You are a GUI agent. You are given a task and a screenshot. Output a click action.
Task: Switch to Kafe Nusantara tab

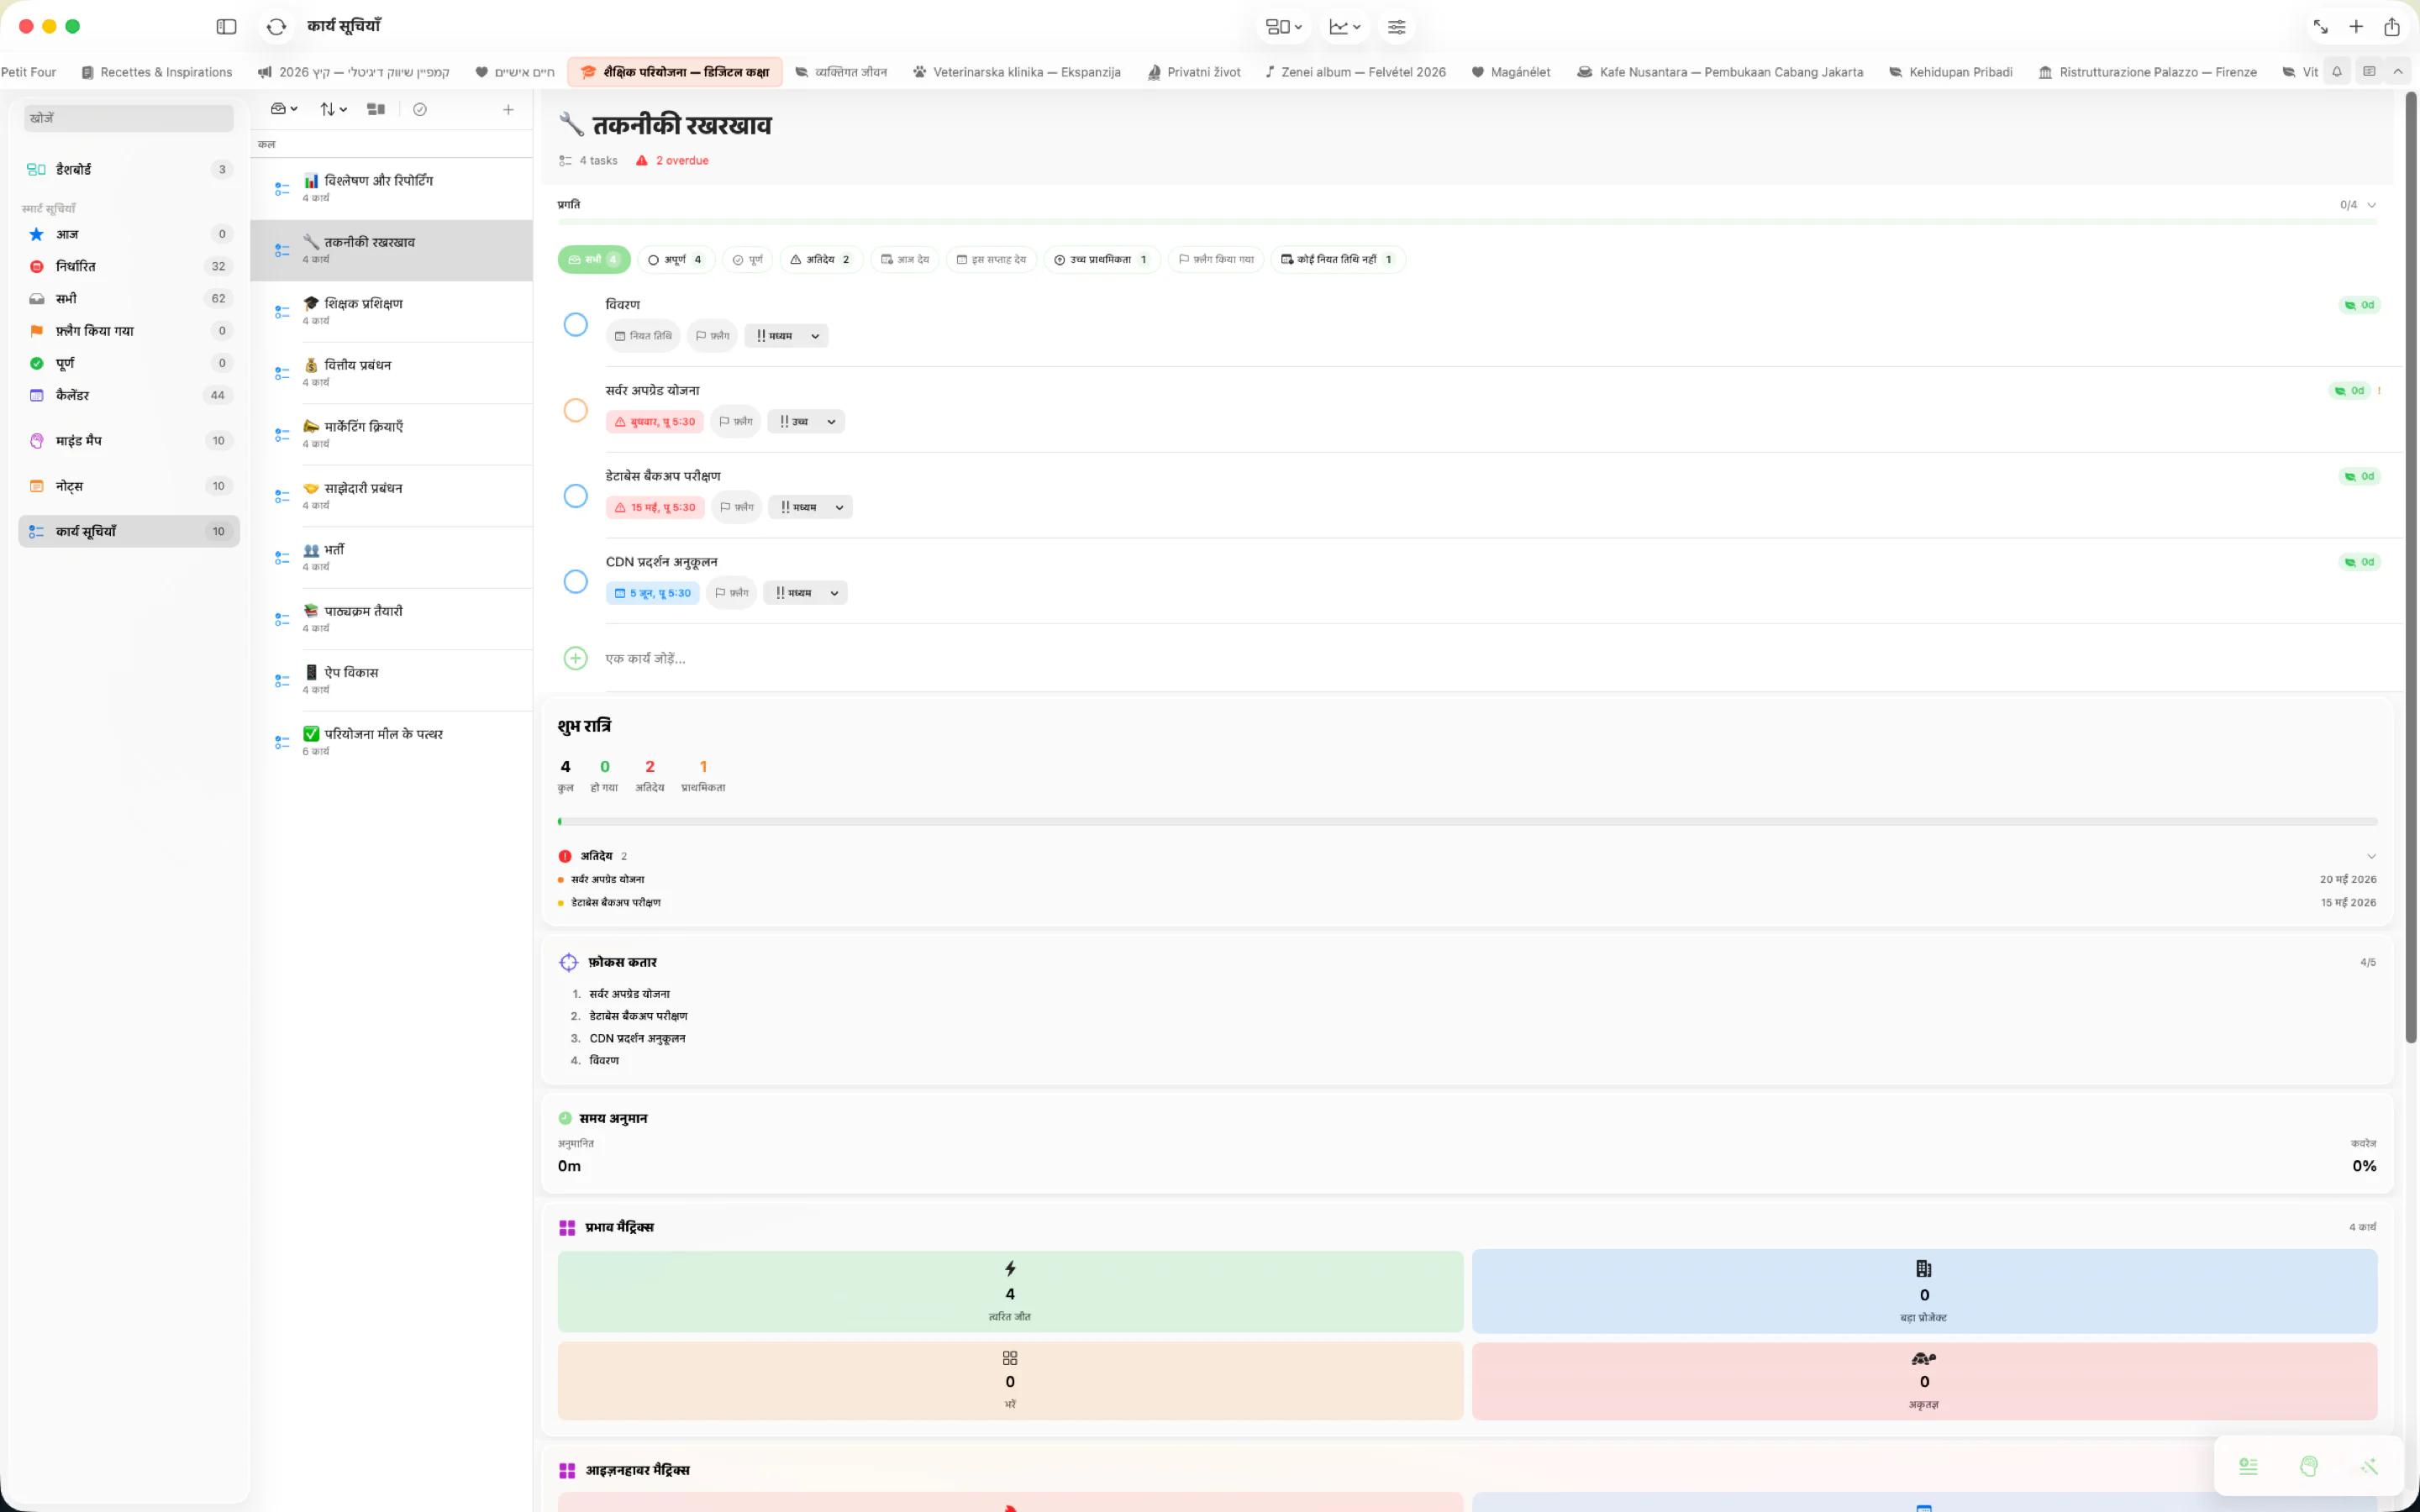tap(1720, 72)
